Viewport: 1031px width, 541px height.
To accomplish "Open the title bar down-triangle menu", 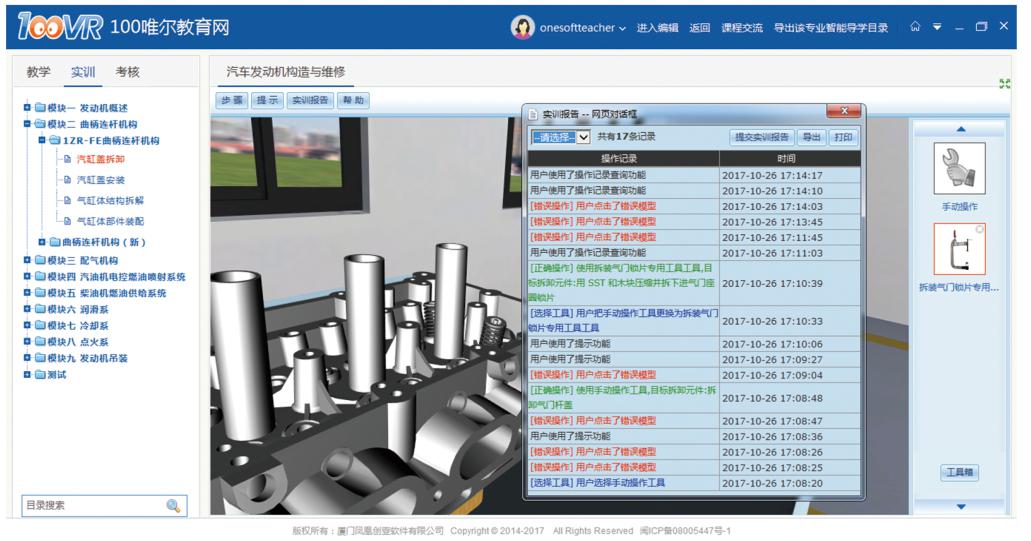I will 937,27.
